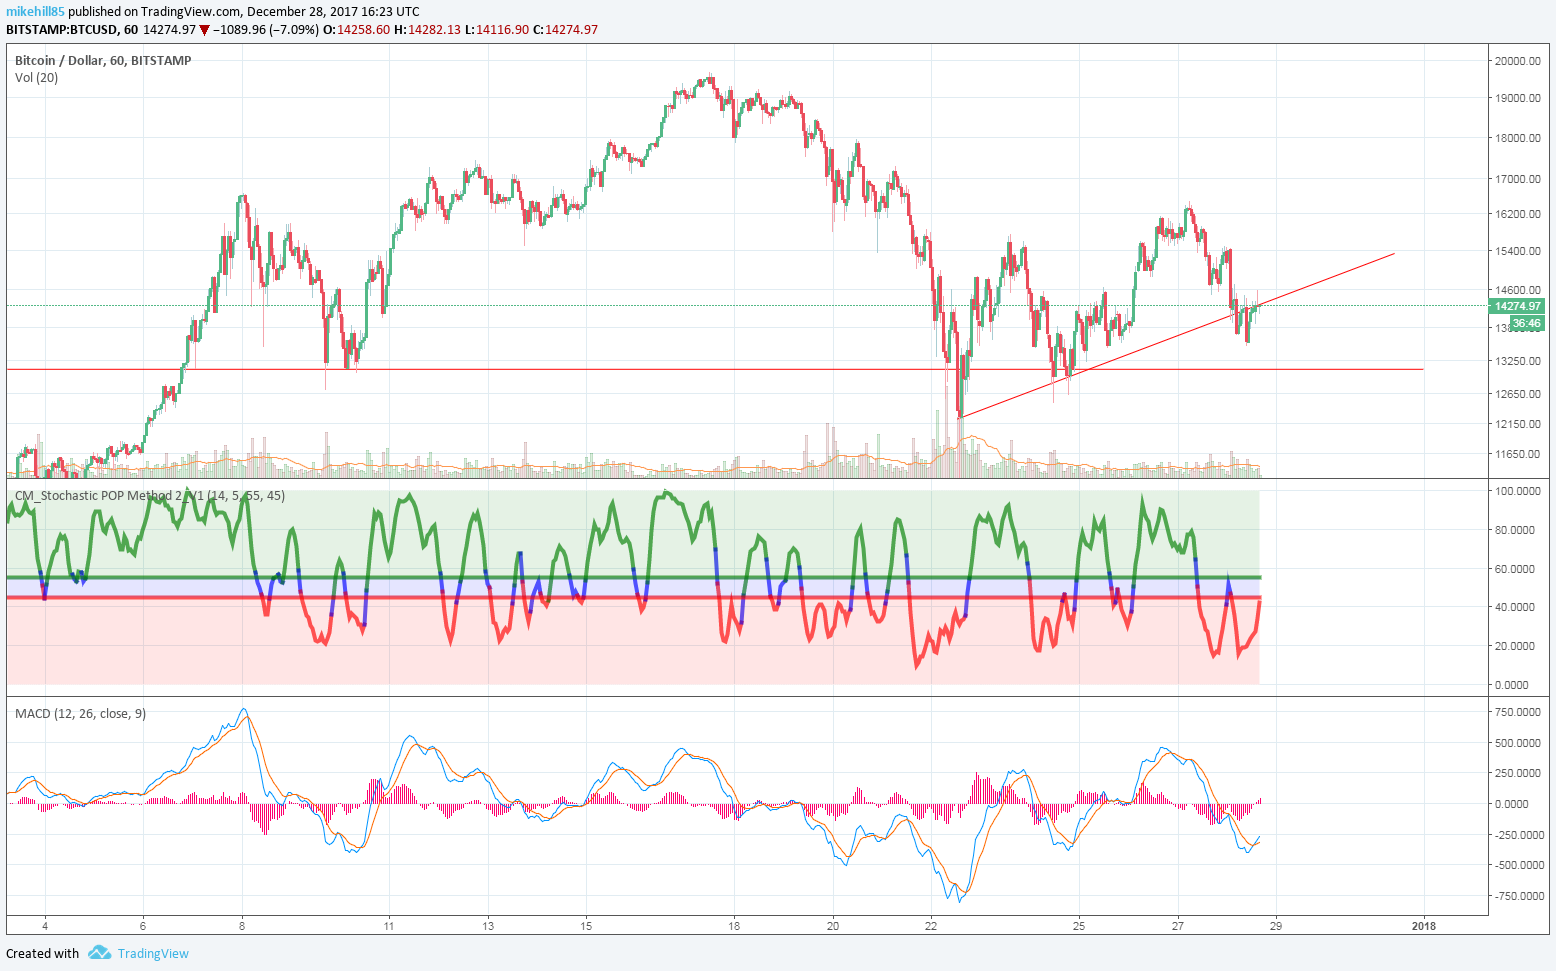Click the red down-arrow price change indicator
The width and height of the screenshot is (1556, 971).
[x=205, y=30]
